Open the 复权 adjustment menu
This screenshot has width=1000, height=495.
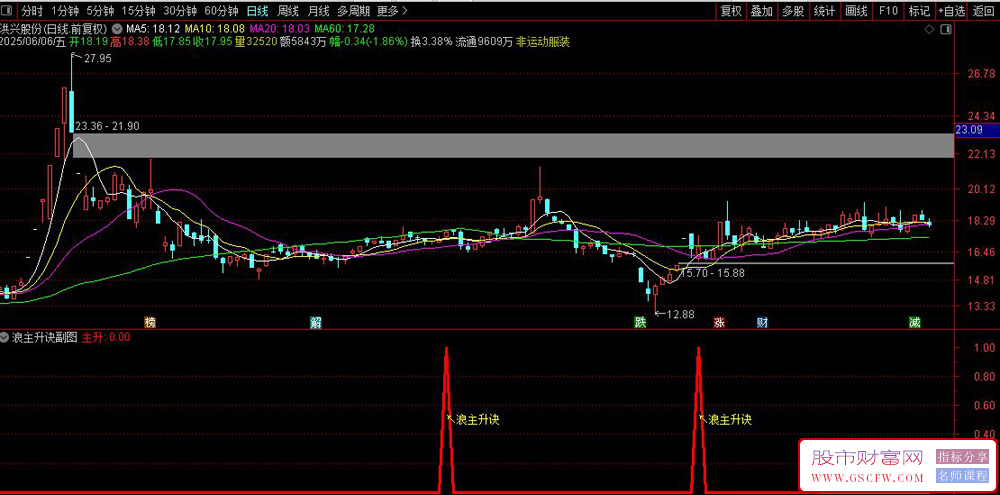pos(731,11)
